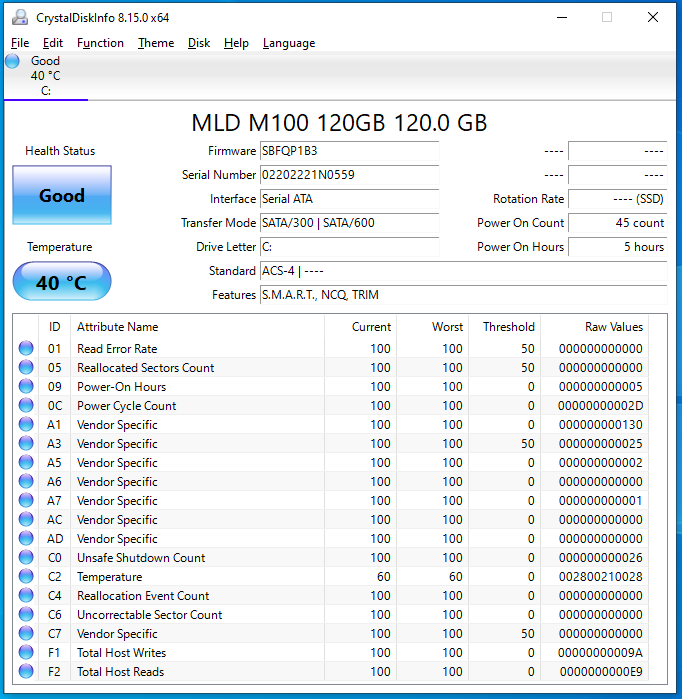Click status orb for Uncorrectable Sector Count
The image size is (682, 699).
pos(26,614)
